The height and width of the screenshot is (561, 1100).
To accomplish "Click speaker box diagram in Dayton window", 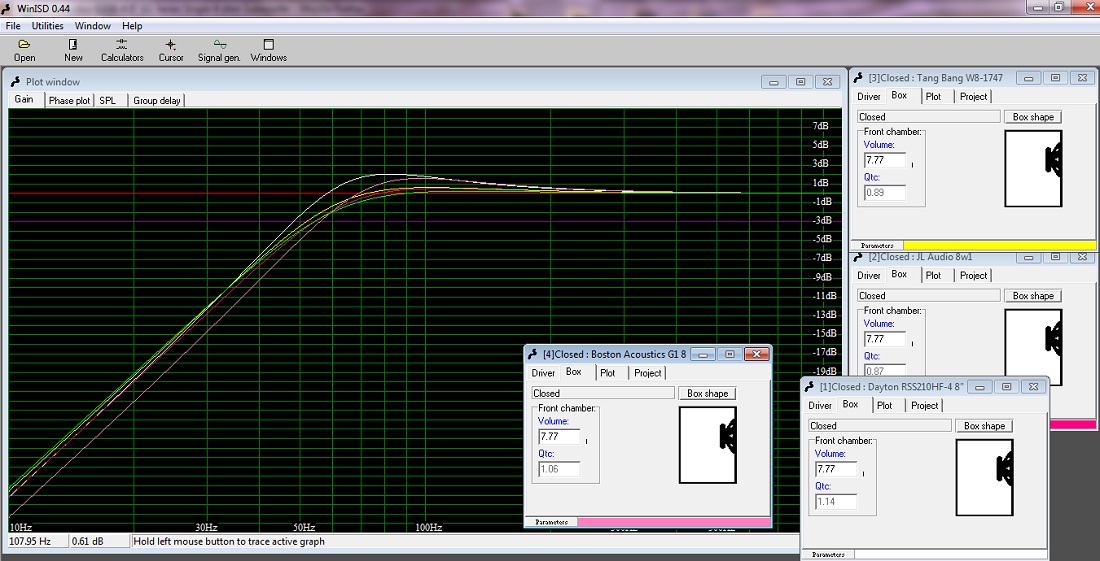I will [985, 478].
